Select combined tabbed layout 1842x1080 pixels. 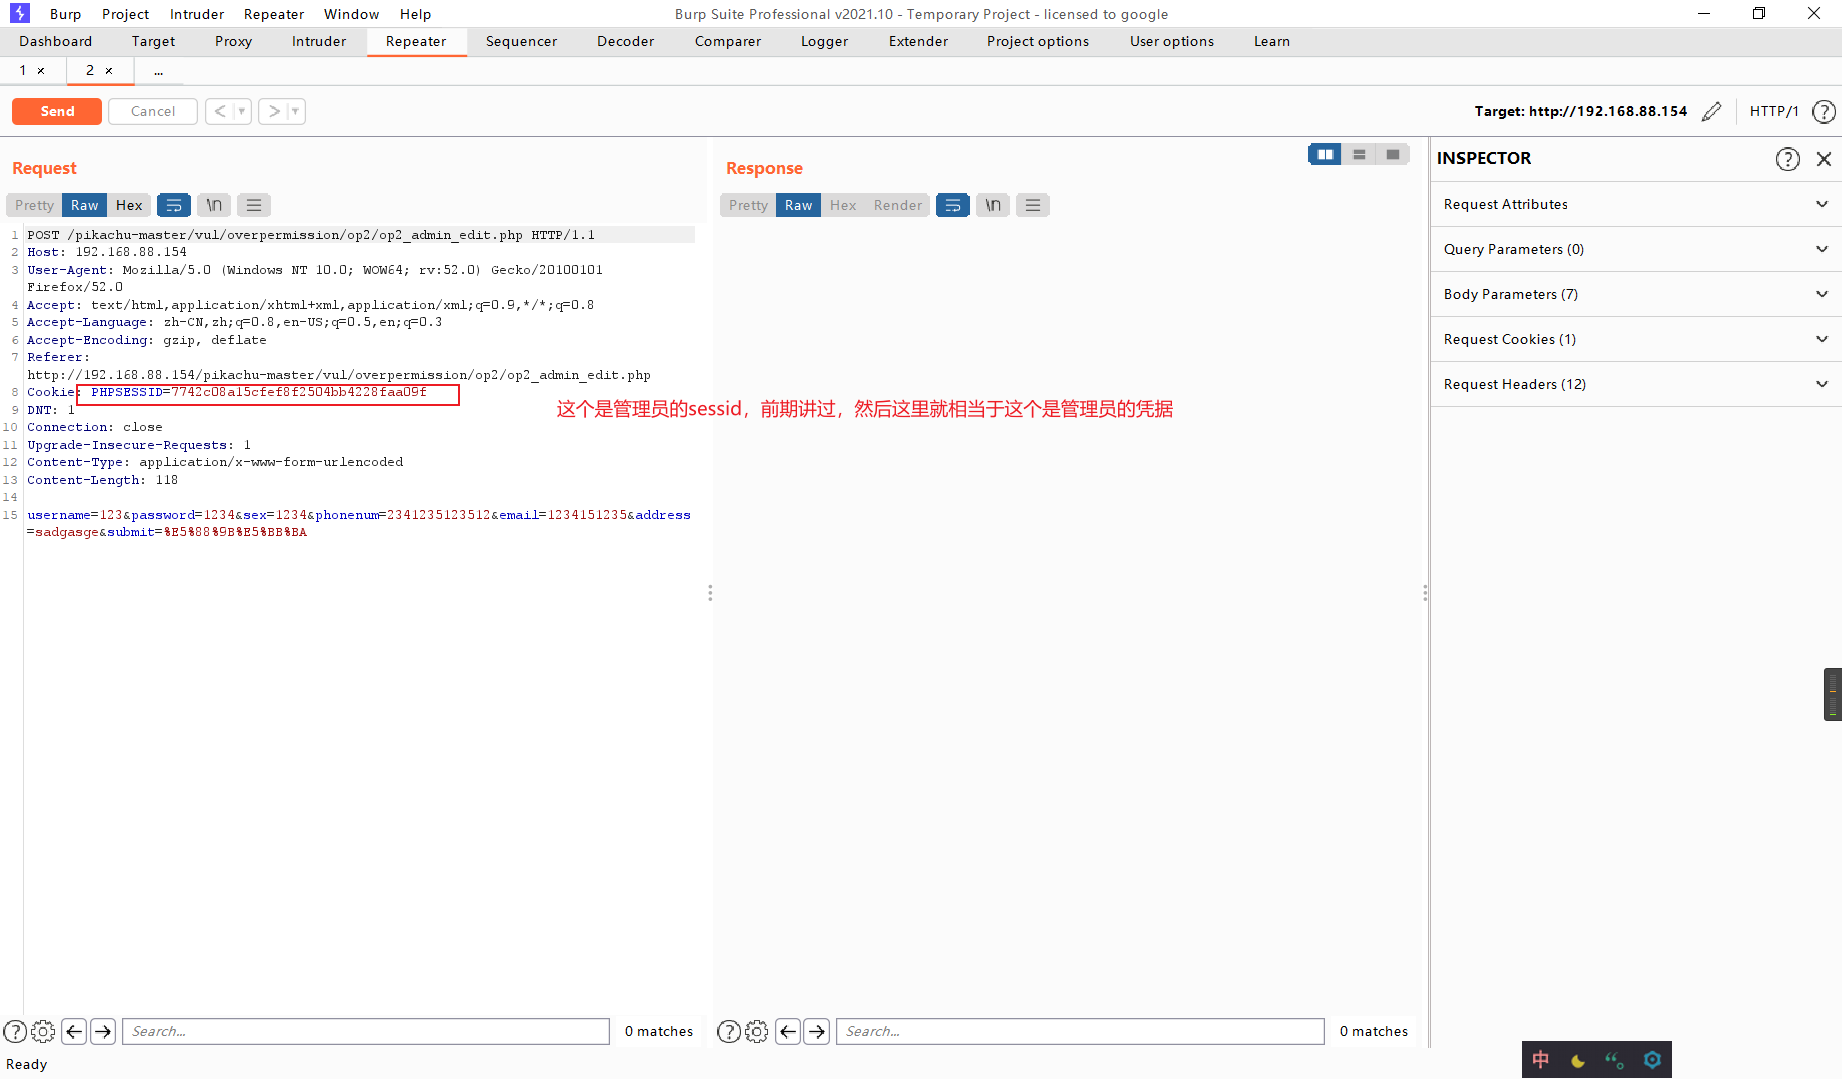[1393, 154]
